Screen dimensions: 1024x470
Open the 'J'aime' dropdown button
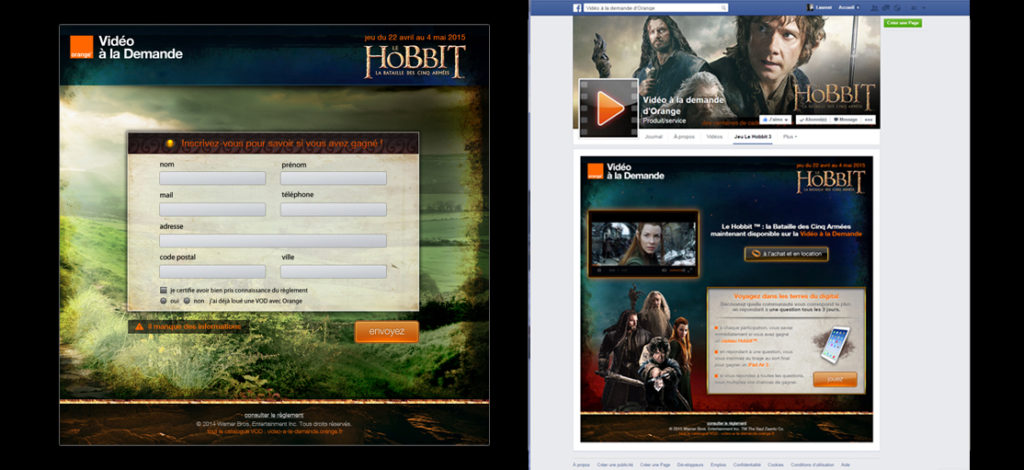[x=777, y=119]
